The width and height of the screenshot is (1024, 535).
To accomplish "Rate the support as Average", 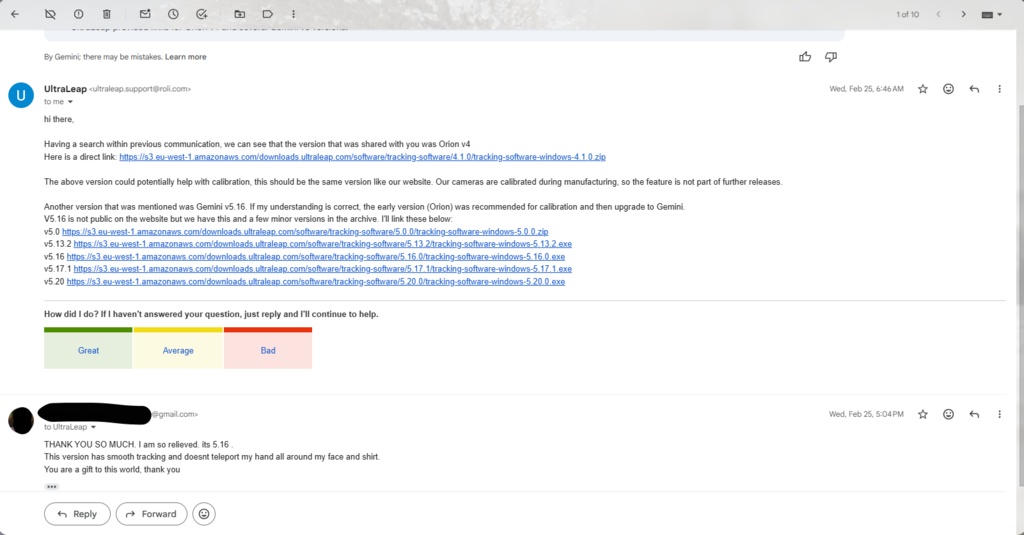I will (178, 348).
